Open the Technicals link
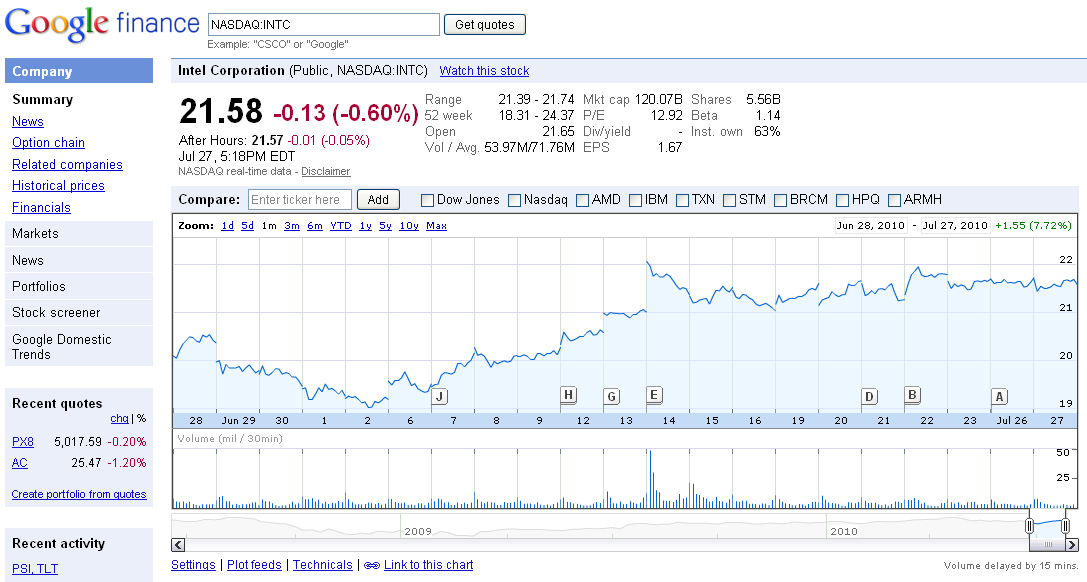This screenshot has height=582, width=1087. (x=322, y=565)
